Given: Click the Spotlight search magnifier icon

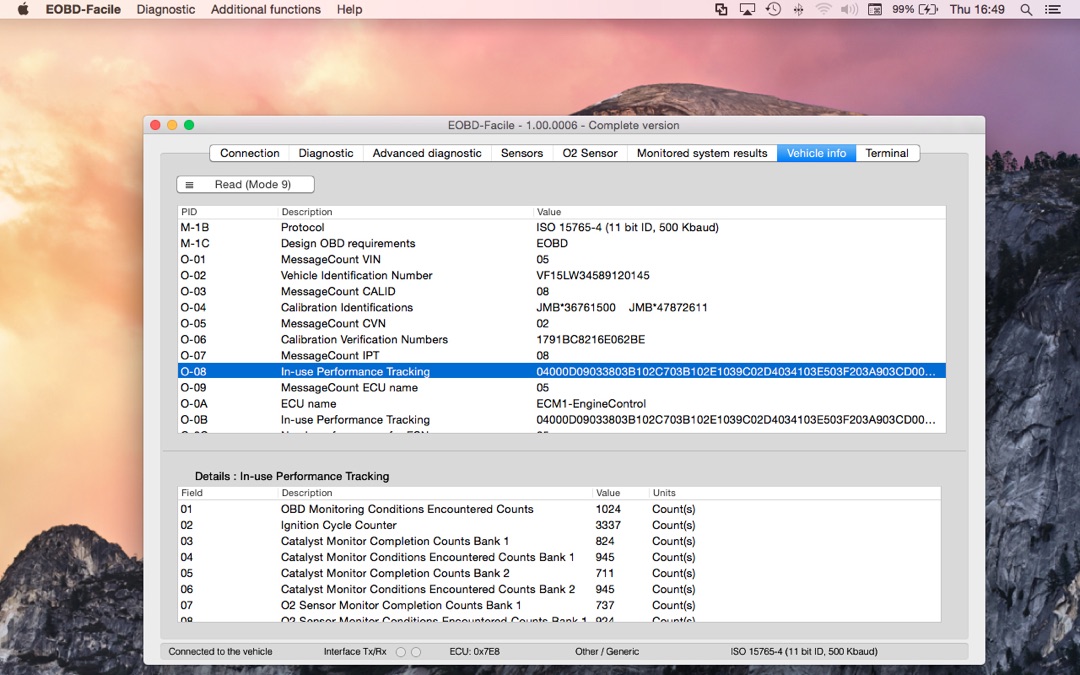Looking at the screenshot, I should click(1026, 9).
